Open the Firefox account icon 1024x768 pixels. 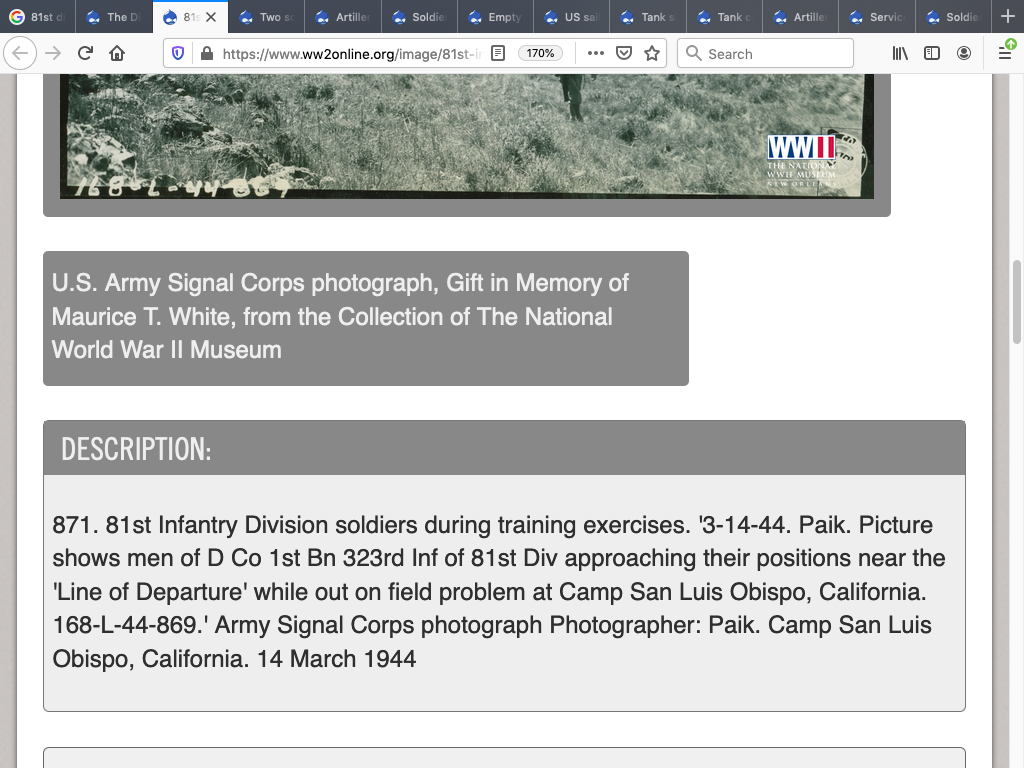pyautogui.click(x=964, y=53)
